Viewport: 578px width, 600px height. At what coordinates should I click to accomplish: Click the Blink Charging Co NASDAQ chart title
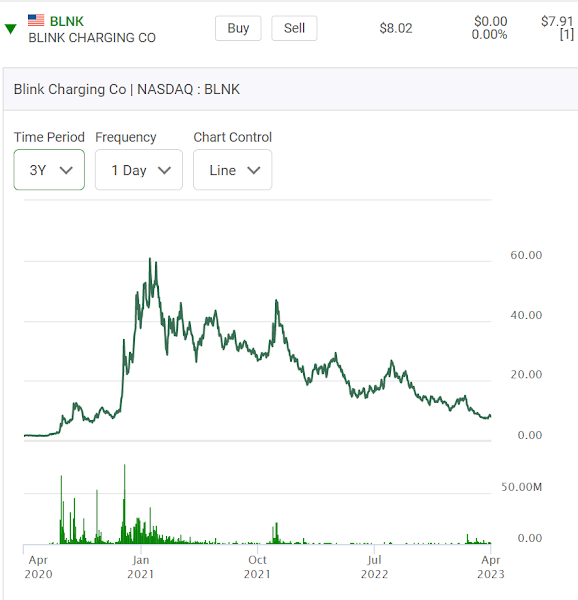tap(127, 89)
